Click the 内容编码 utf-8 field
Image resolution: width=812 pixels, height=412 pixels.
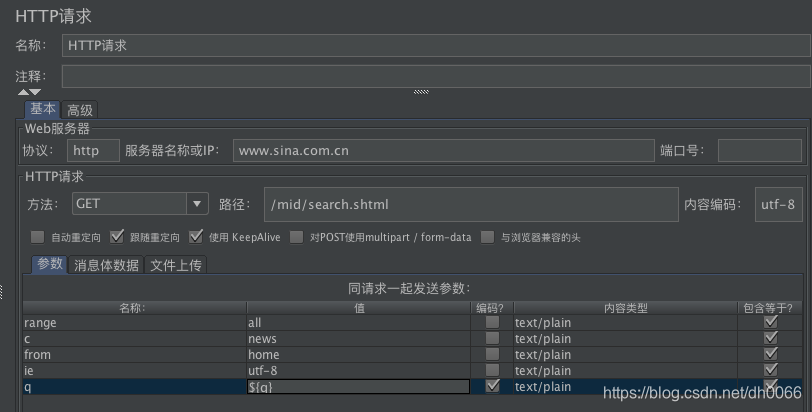click(778, 204)
